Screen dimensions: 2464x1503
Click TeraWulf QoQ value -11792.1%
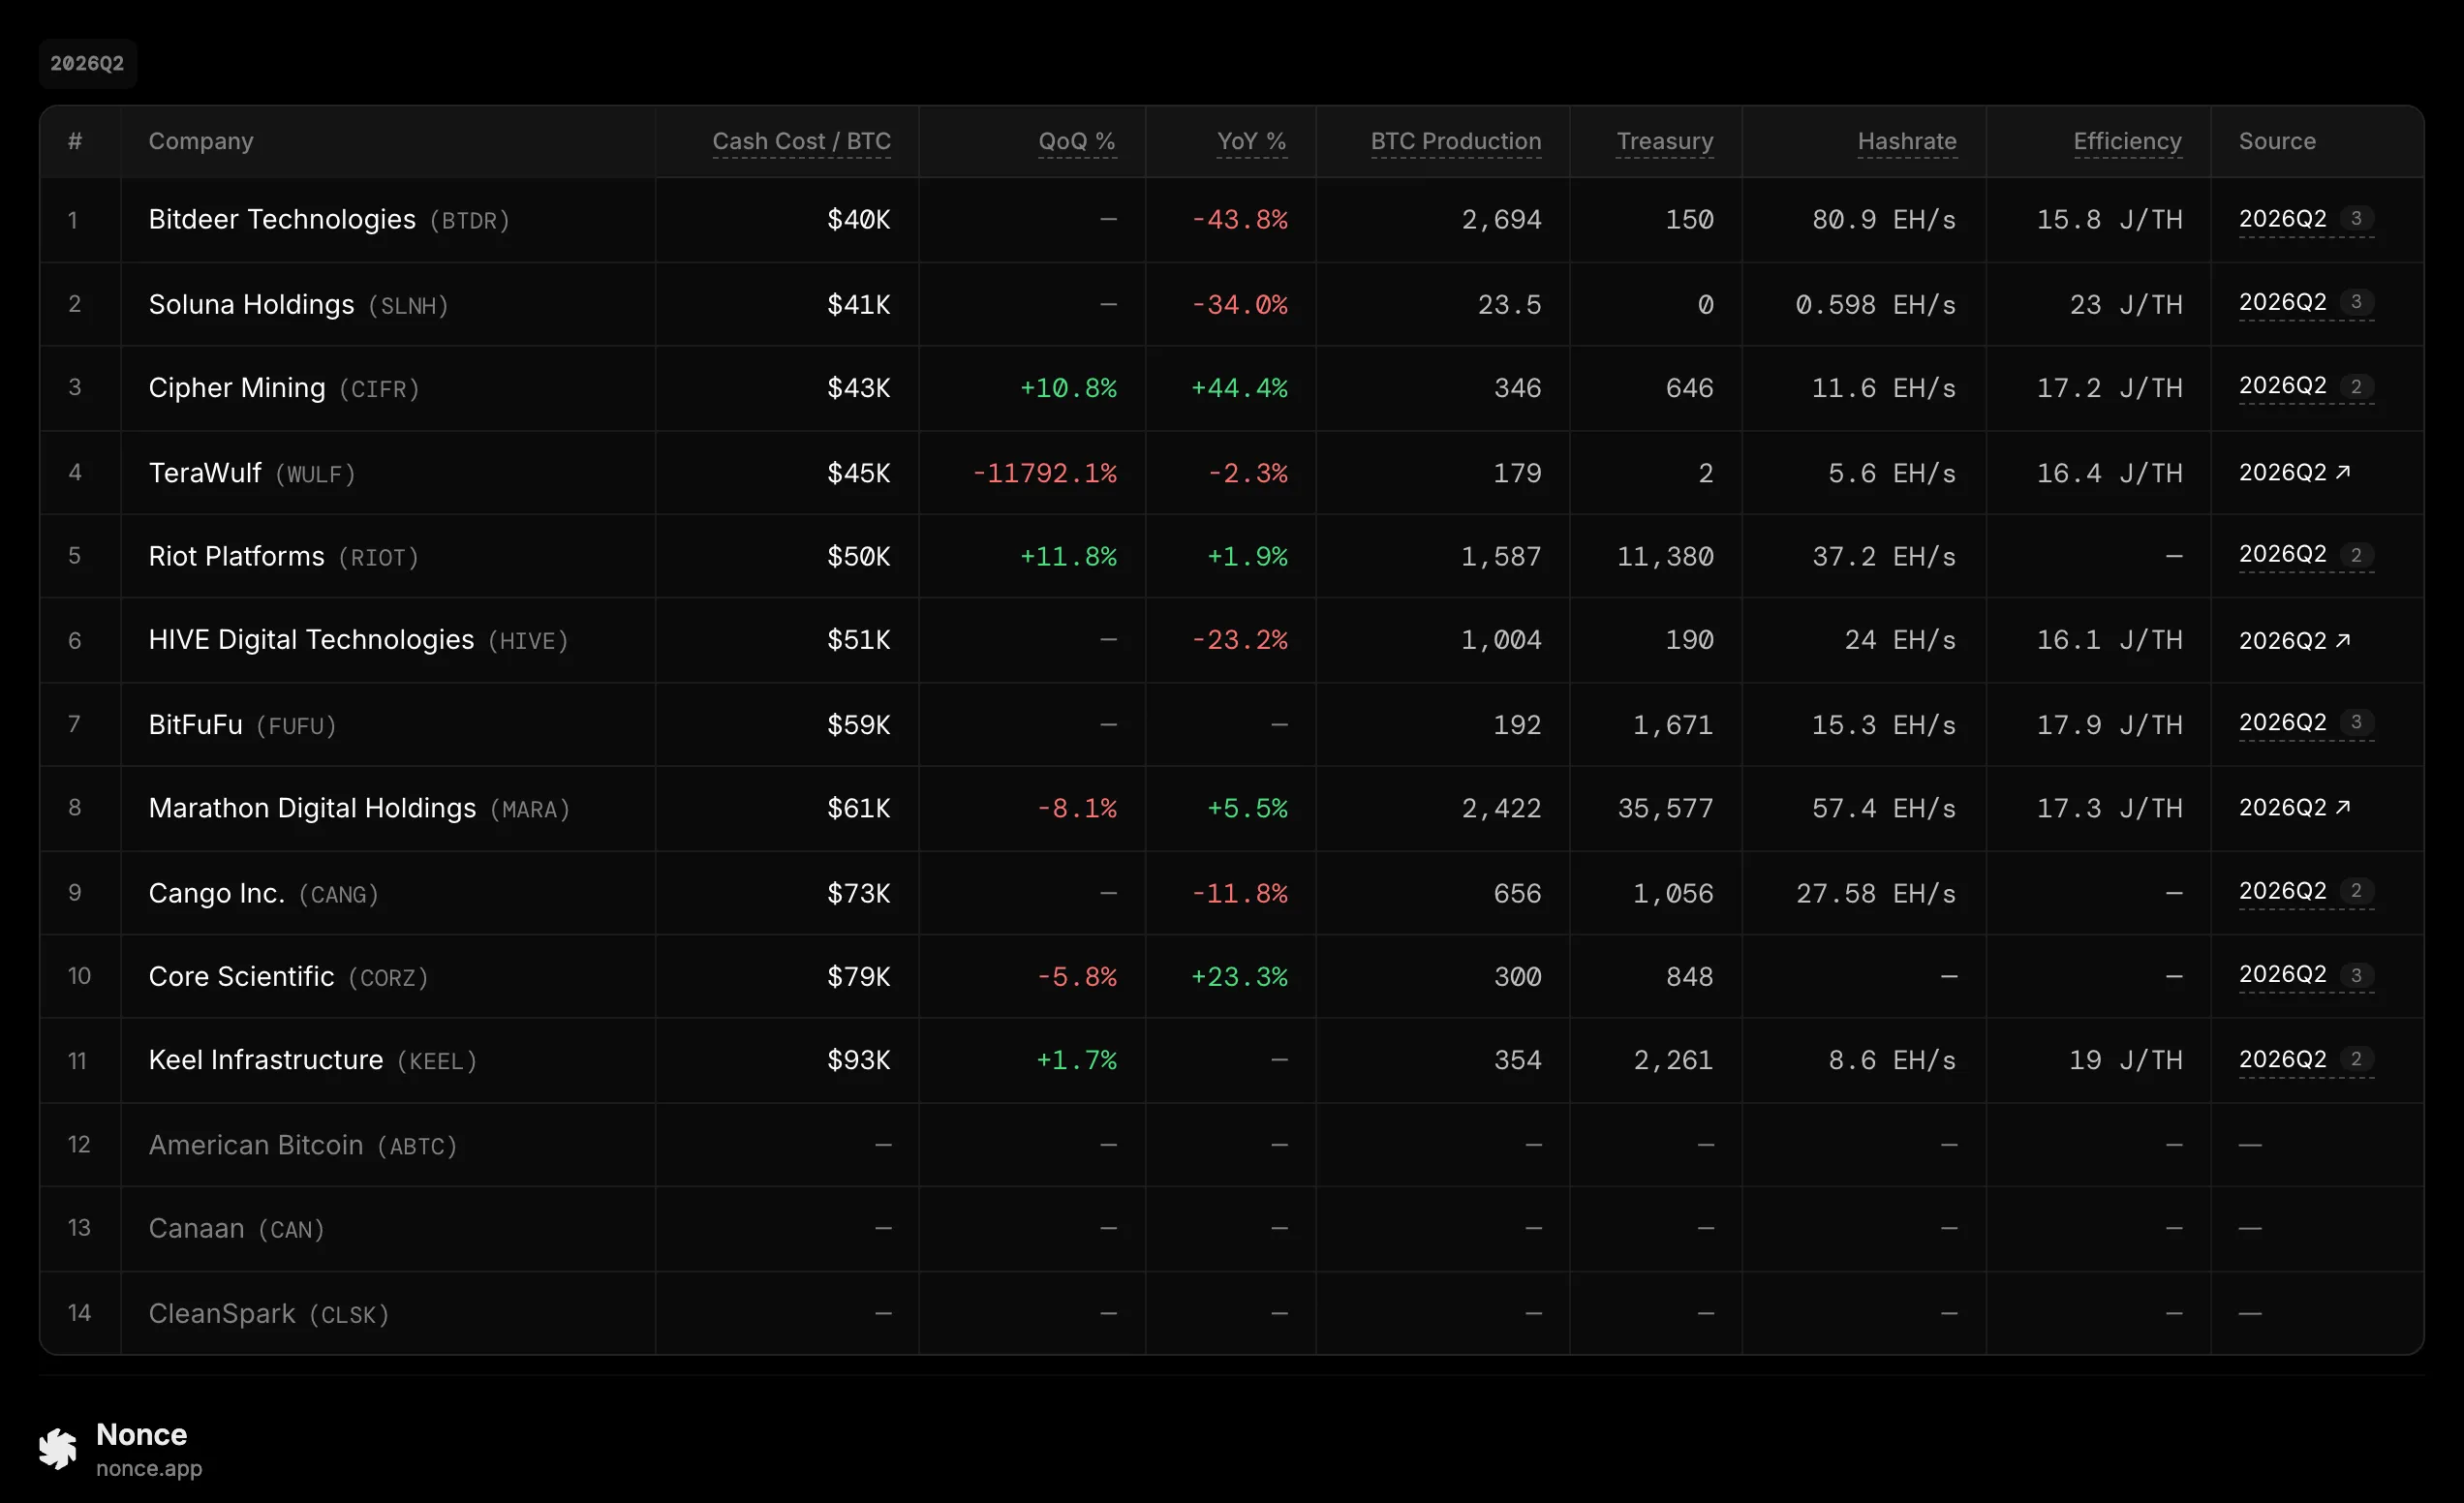point(1044,472)
